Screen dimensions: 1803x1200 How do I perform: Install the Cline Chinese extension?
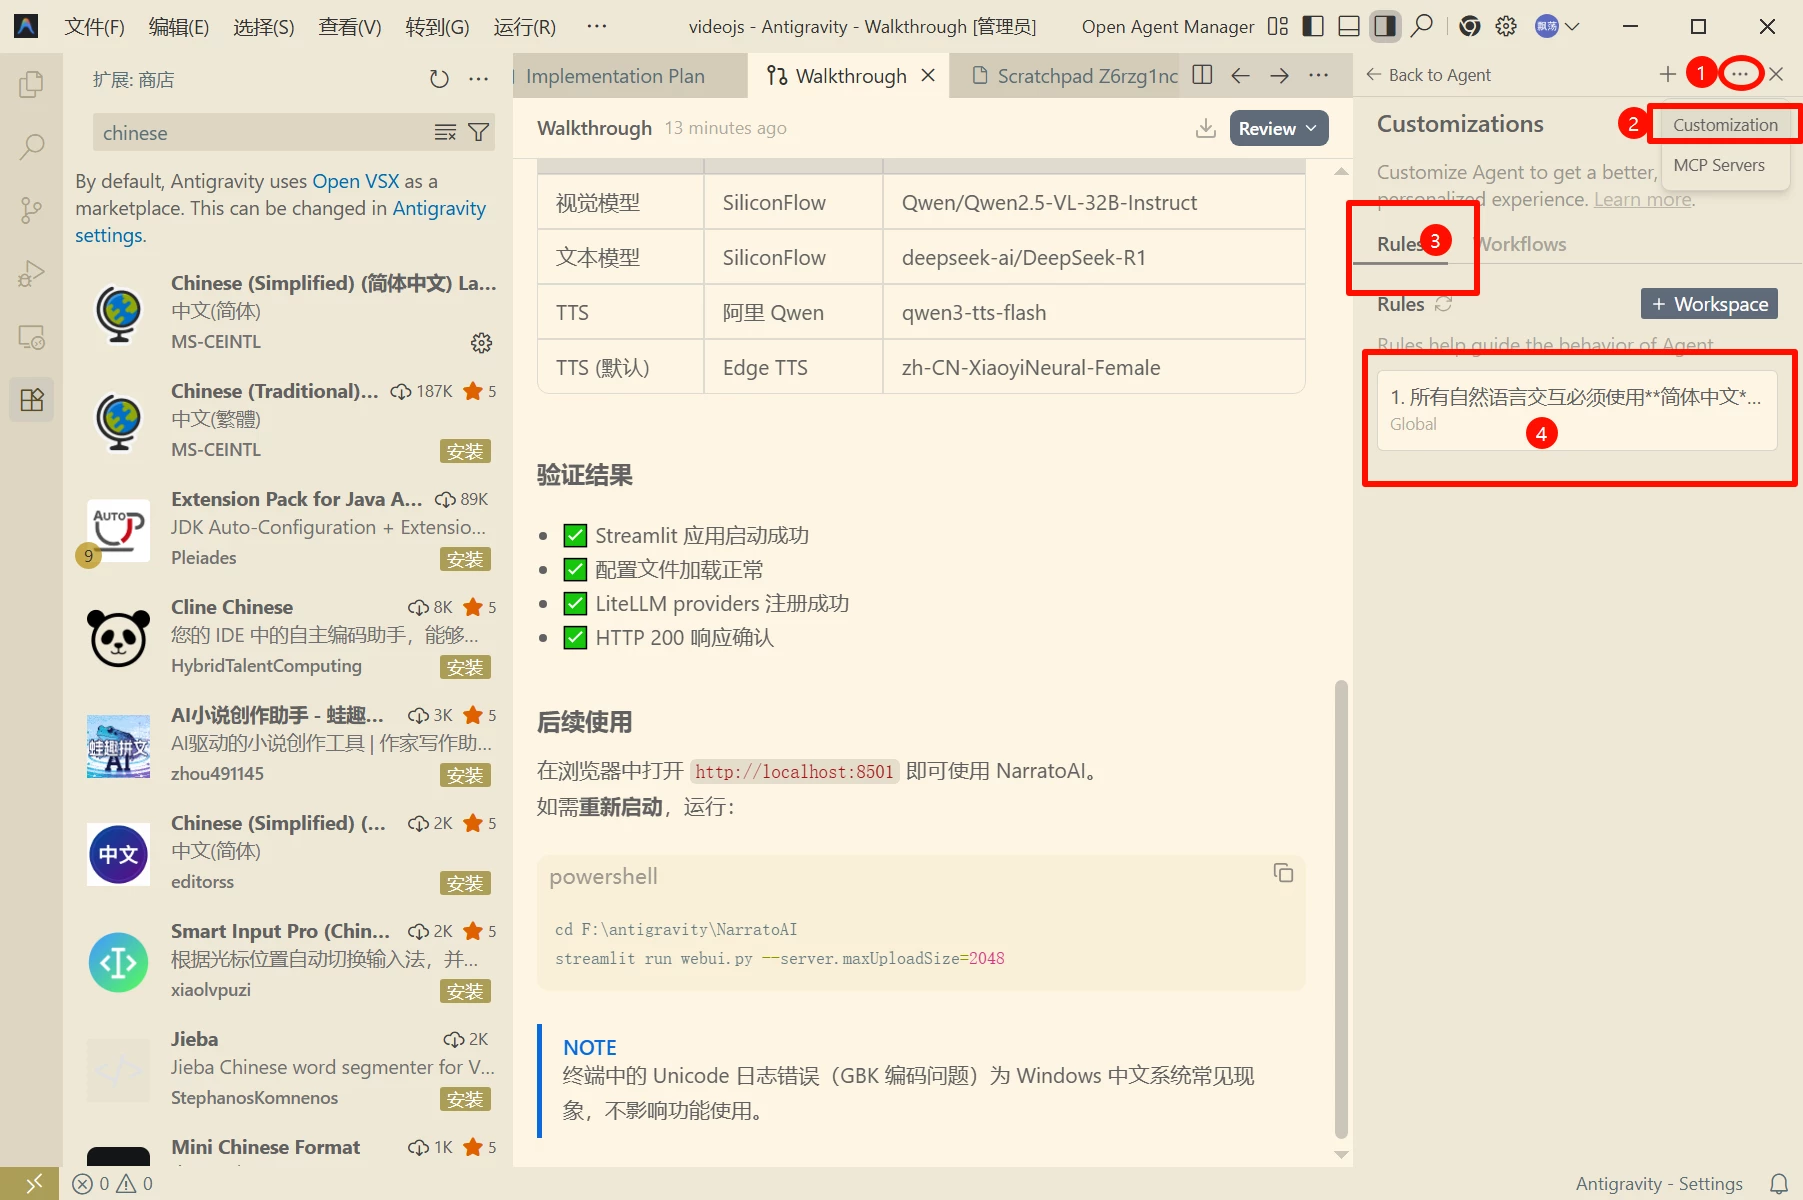(x=465, y=667)
